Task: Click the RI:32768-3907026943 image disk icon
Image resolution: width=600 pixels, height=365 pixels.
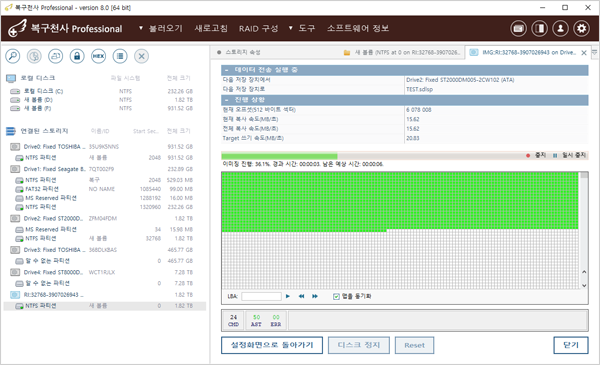Action: pos(15,295)
